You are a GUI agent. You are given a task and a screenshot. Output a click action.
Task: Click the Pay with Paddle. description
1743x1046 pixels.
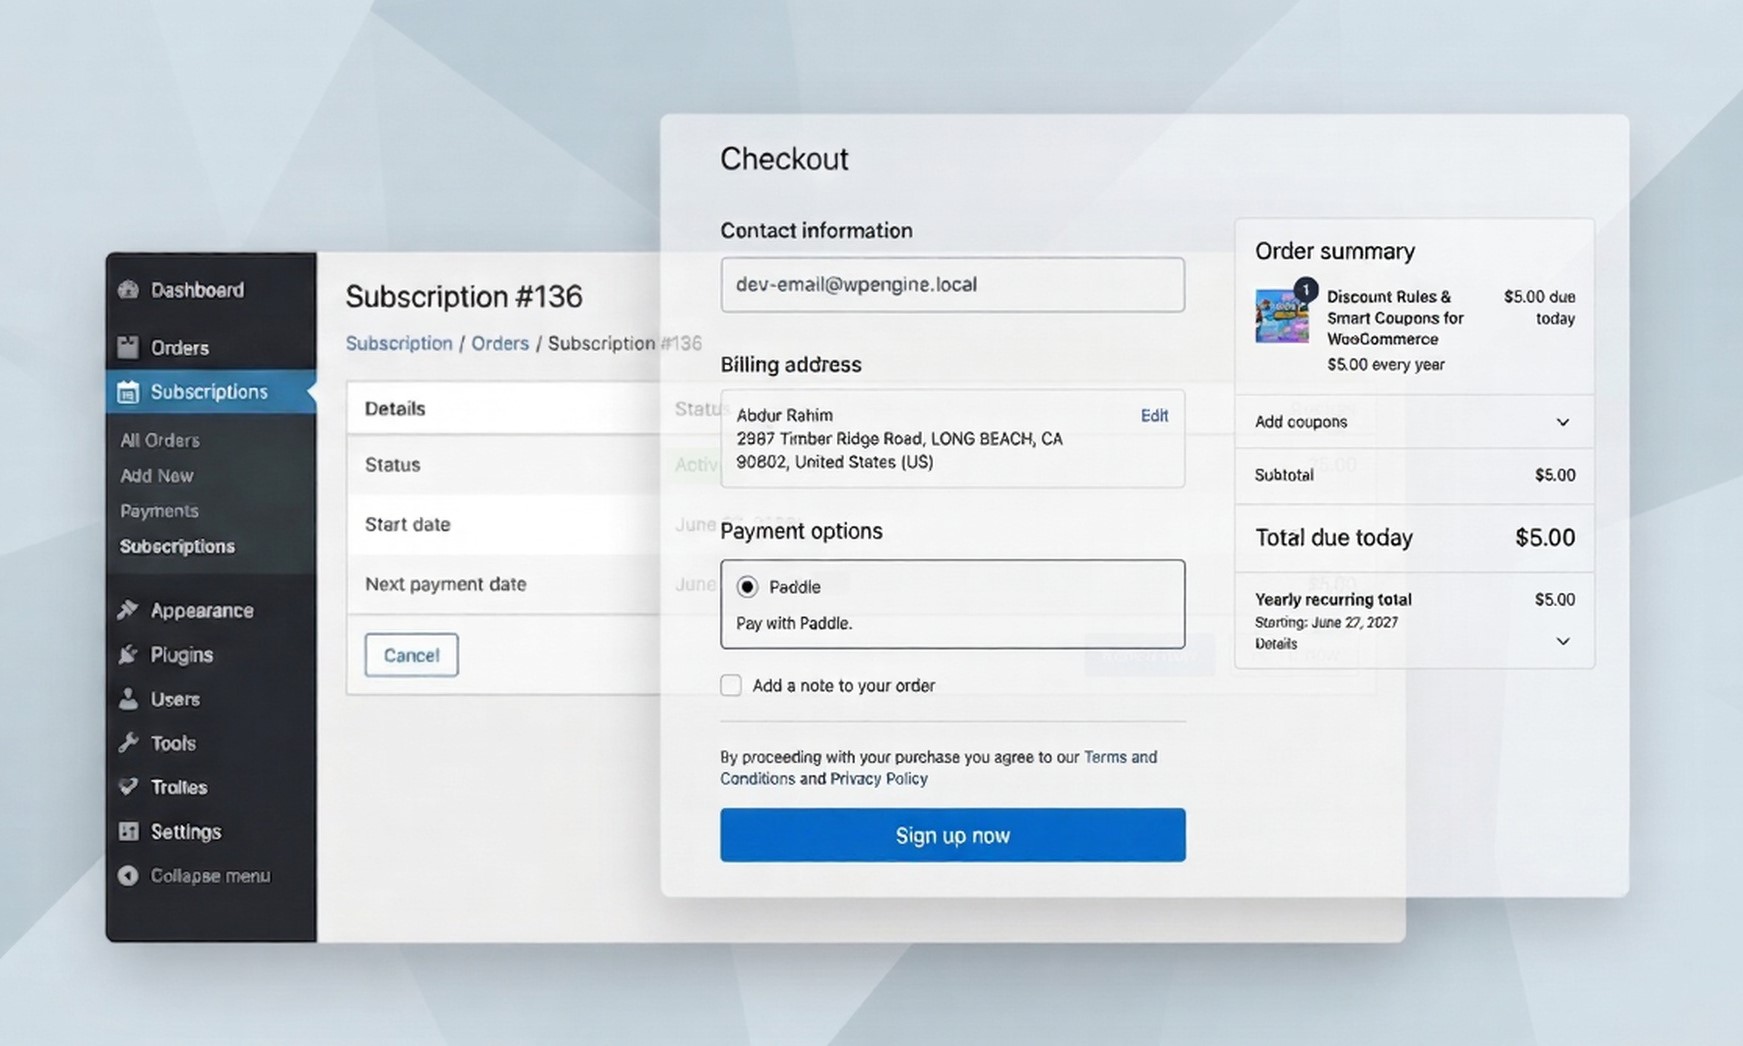point(794,623)
